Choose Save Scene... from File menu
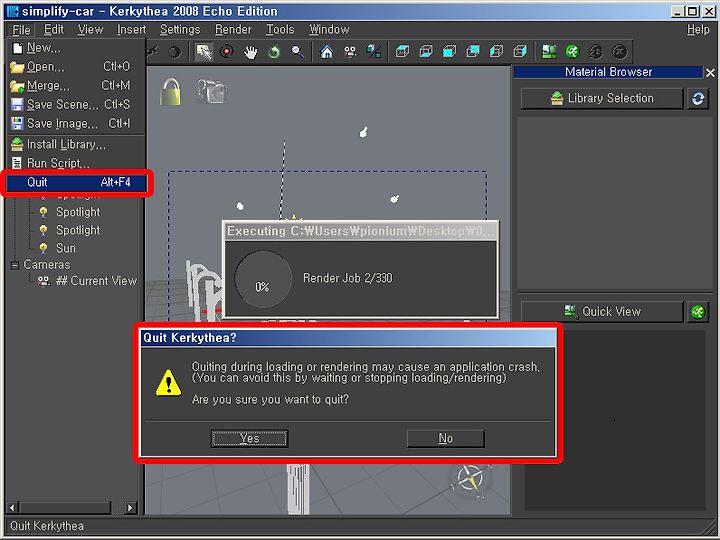 coord(76,105)
